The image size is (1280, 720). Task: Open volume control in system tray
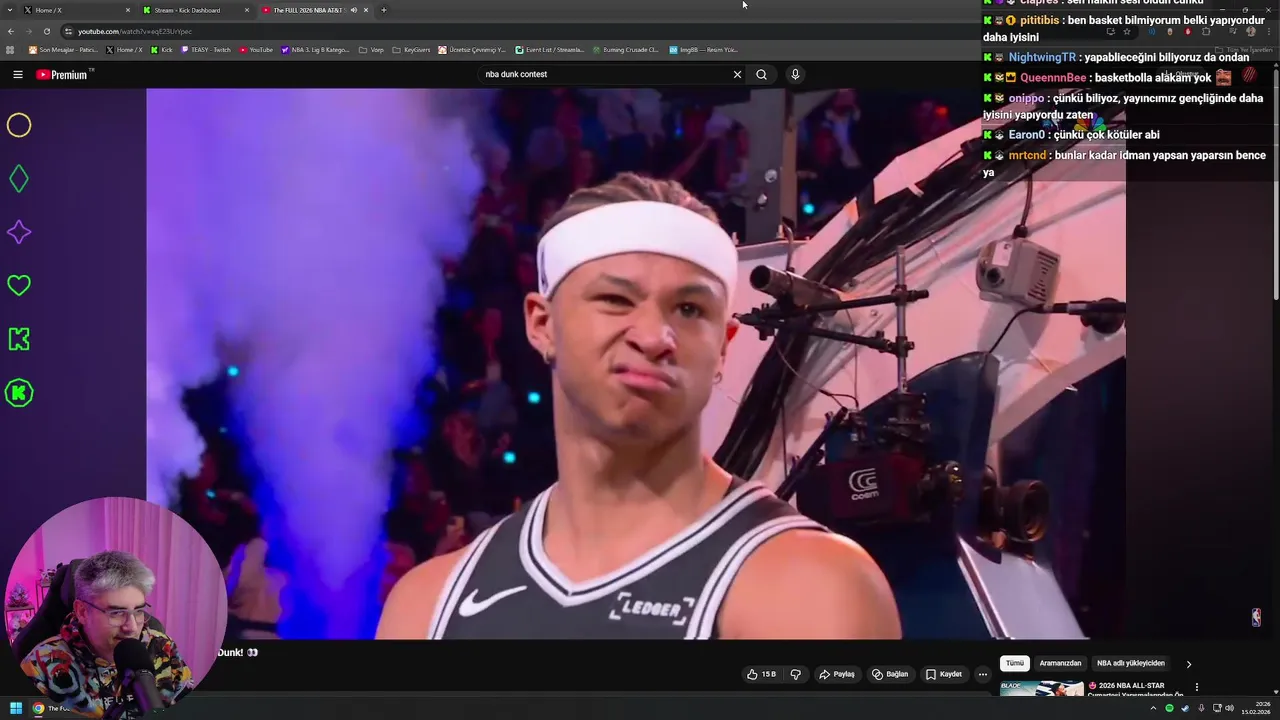(1229, 708)
